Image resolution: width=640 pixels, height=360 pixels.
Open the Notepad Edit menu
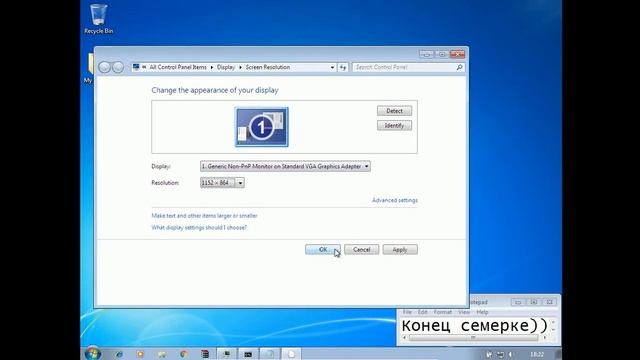(x=422, y=312)
